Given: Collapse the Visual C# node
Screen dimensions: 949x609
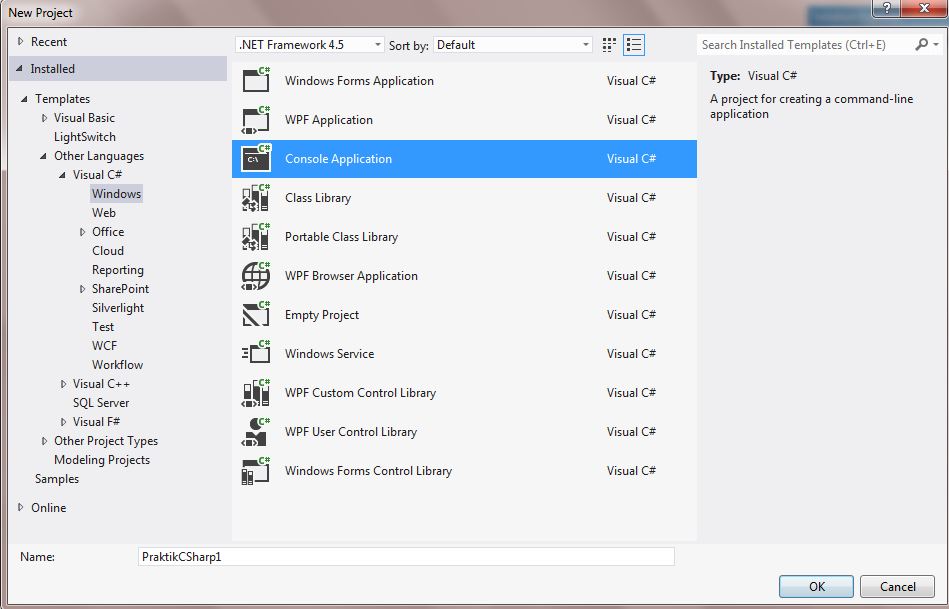Looking at the screenshot, I should (62, 175).
